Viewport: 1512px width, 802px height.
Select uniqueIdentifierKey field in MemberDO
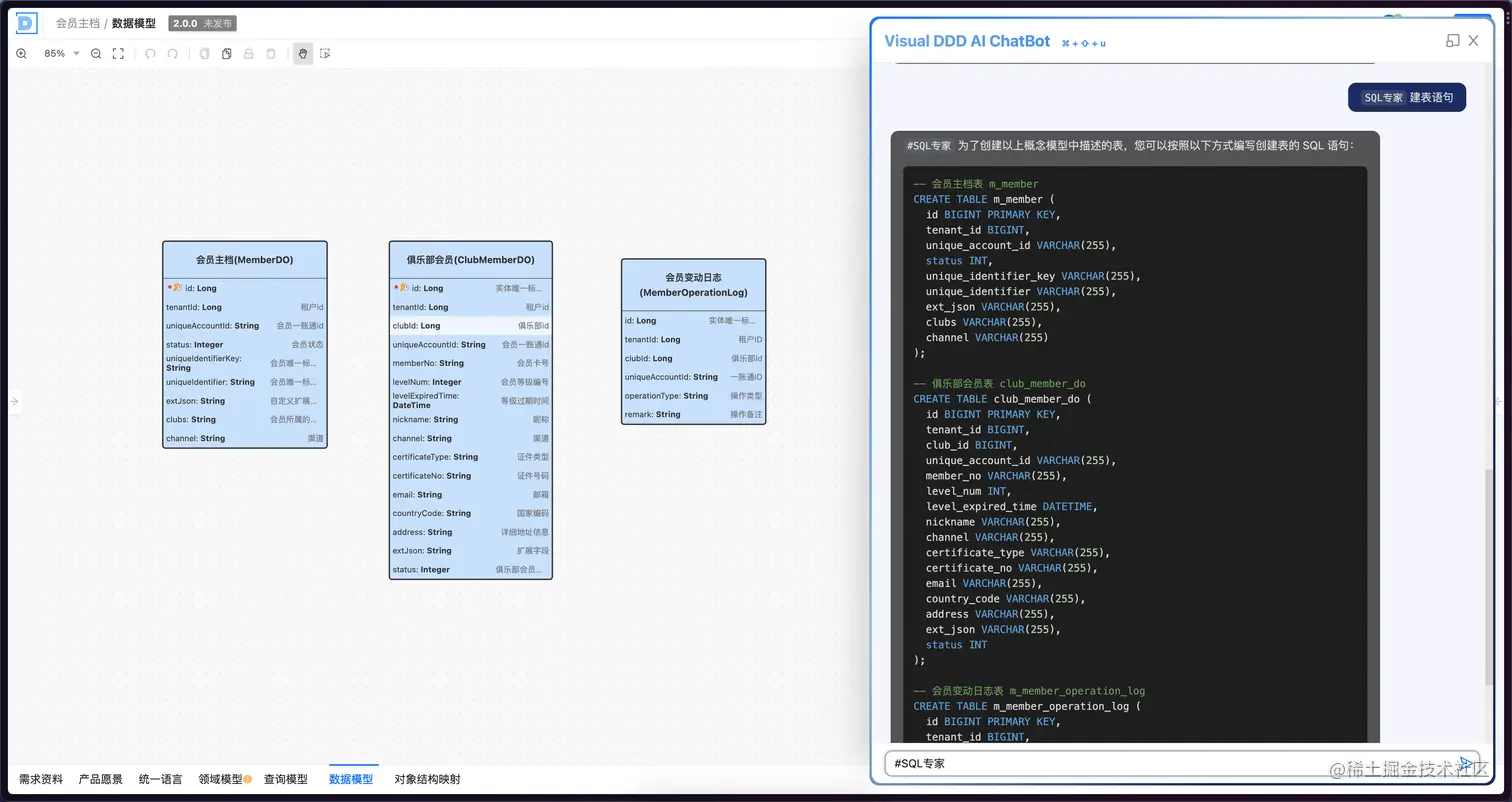coord(245,363)
